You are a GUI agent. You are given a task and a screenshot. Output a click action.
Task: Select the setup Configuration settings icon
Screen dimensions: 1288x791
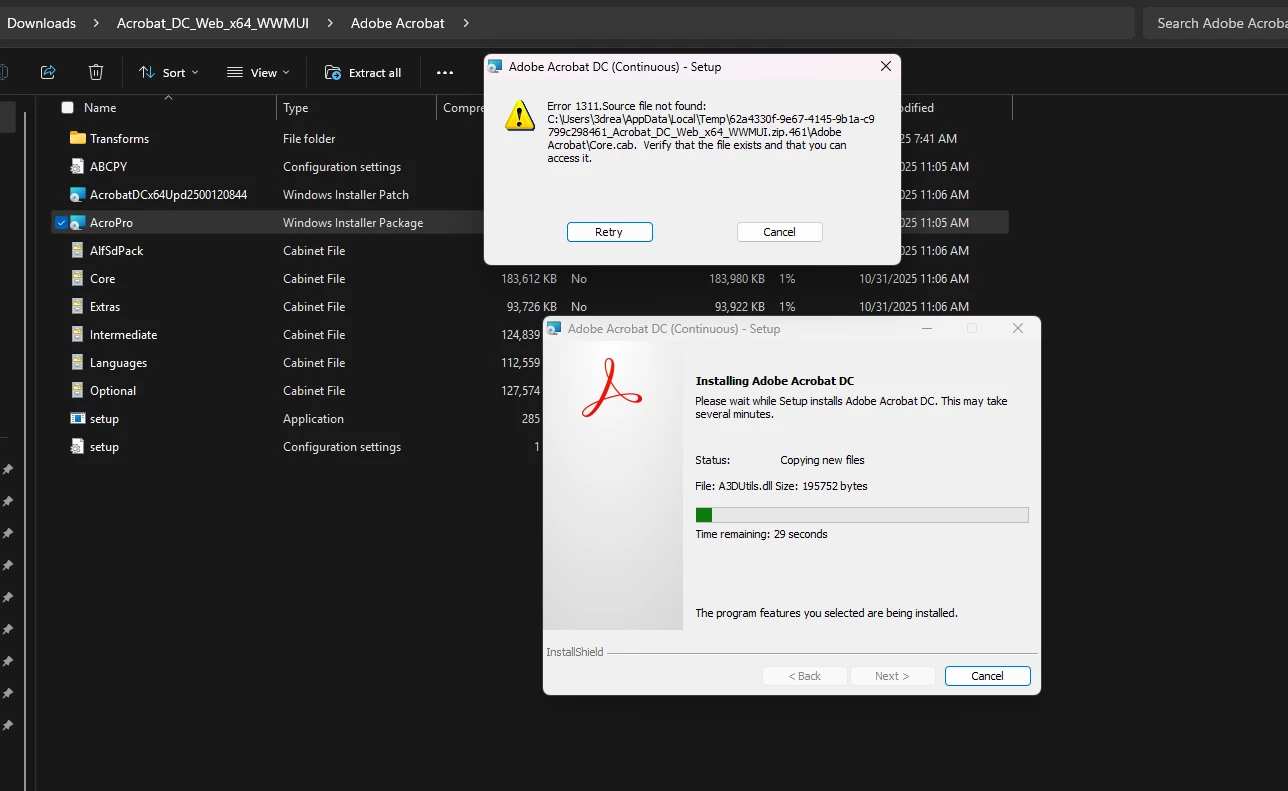point(78,447)
